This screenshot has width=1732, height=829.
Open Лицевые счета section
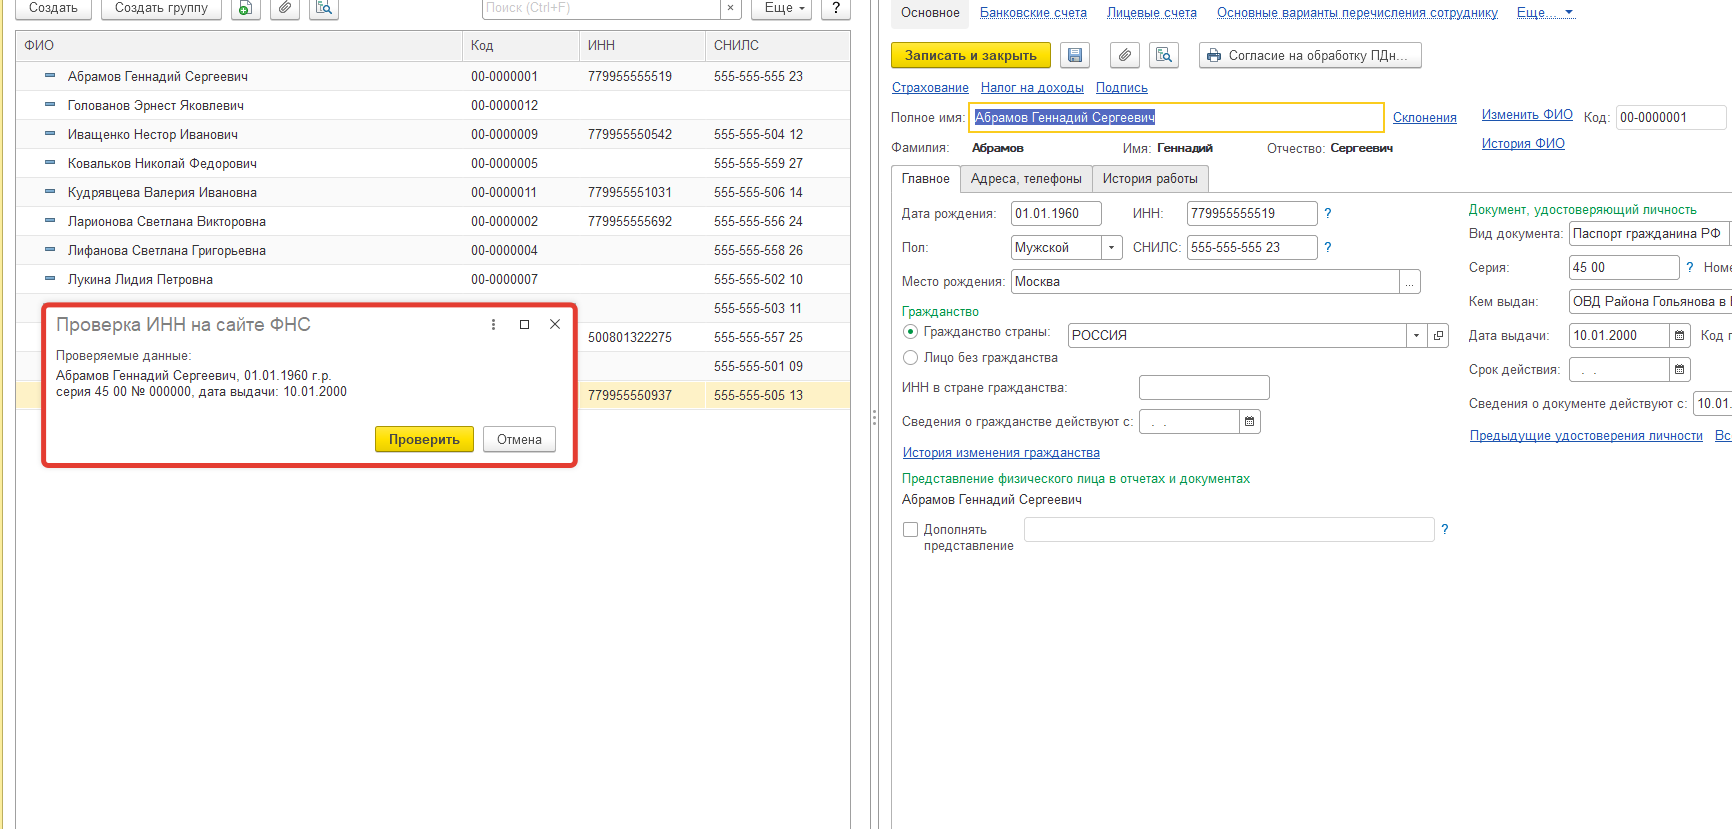(1152, 12)
